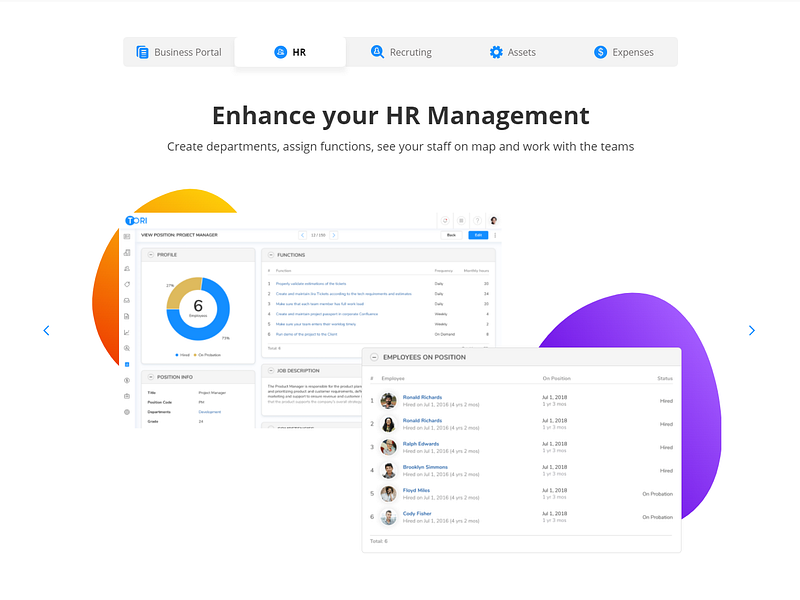
Task: Collapse the PROFILE panel
Action: [x=151, y=254]
